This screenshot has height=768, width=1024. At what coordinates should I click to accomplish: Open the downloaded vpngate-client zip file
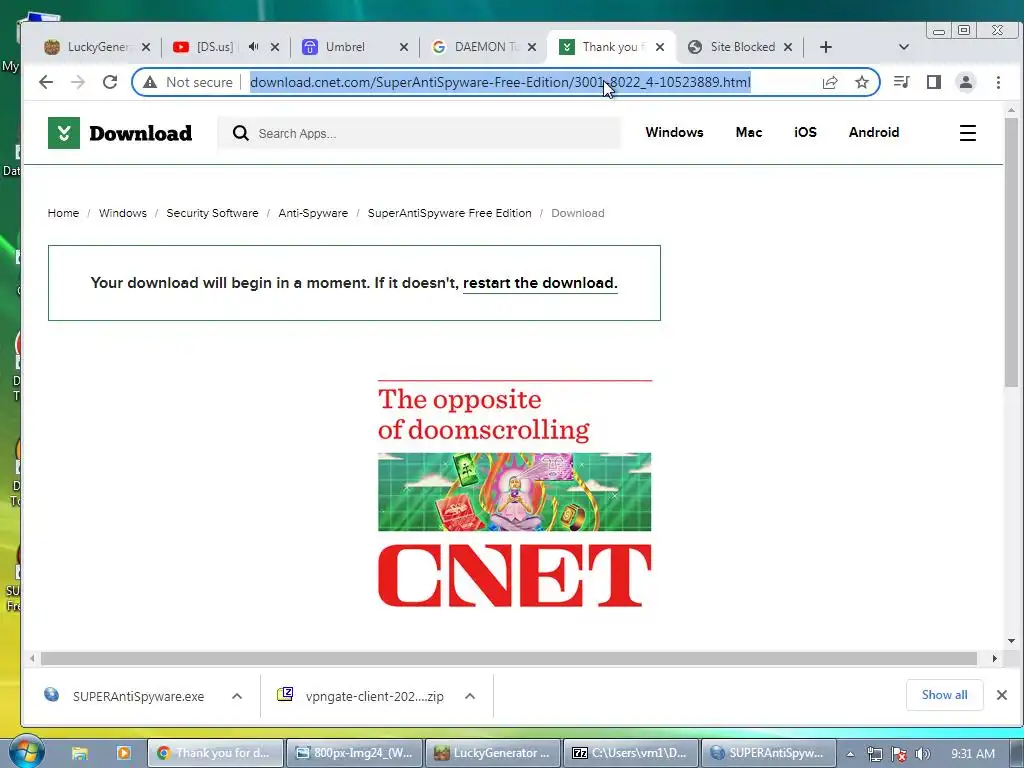point(361,696)
